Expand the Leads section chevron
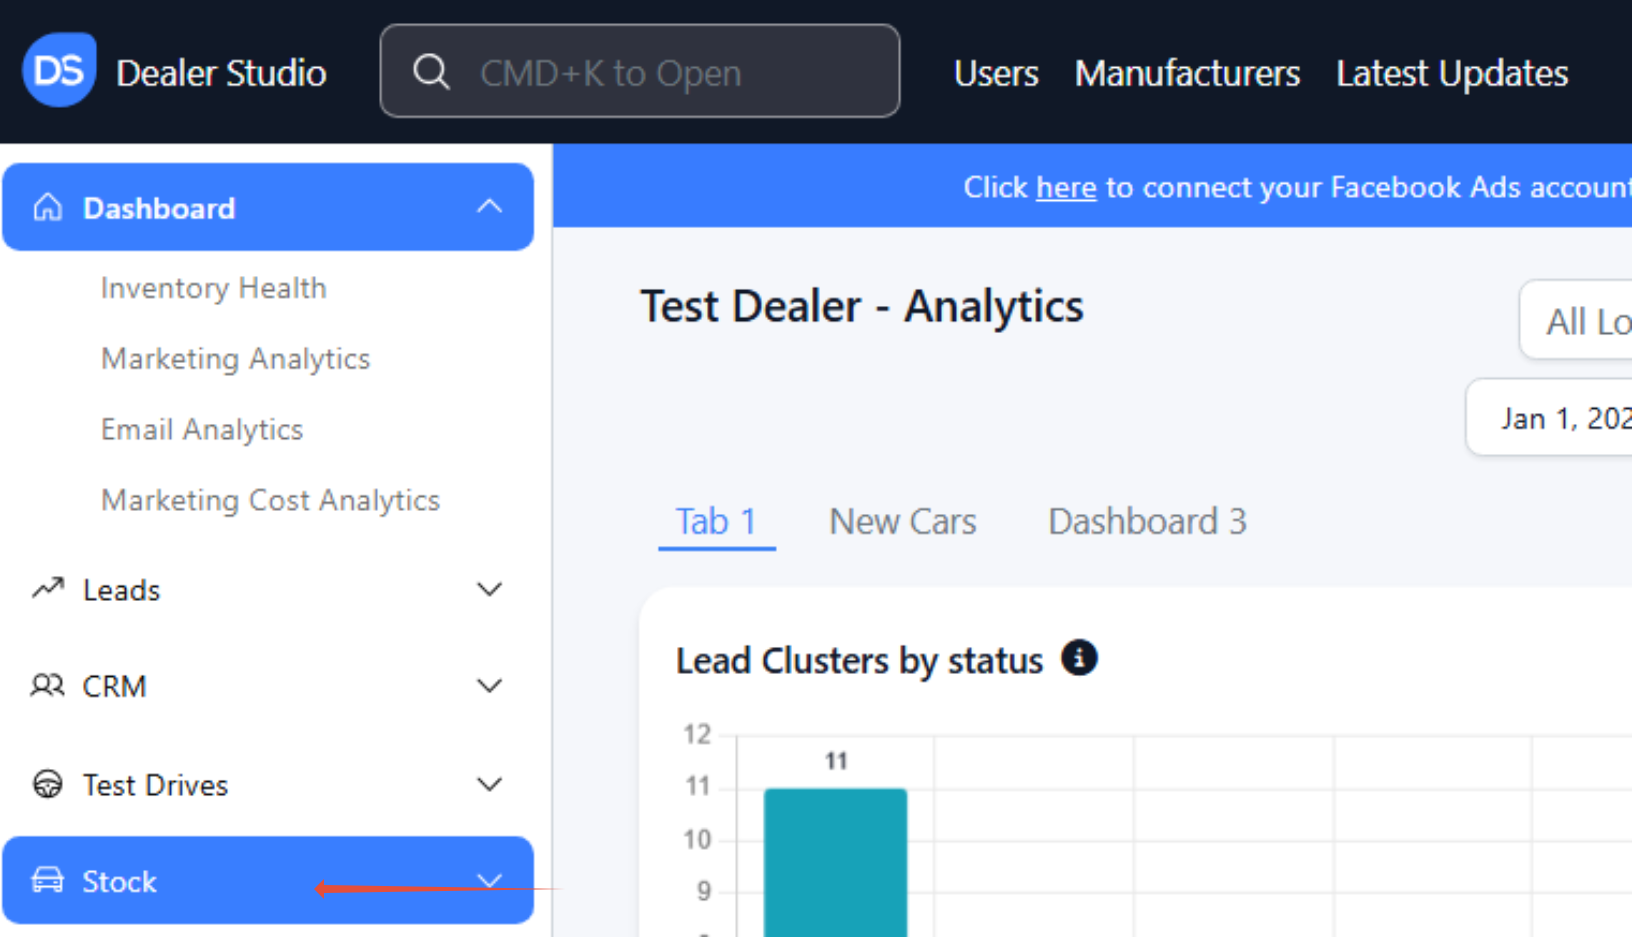This screenshot has height=937, width=1632. (x=489, y=589)
